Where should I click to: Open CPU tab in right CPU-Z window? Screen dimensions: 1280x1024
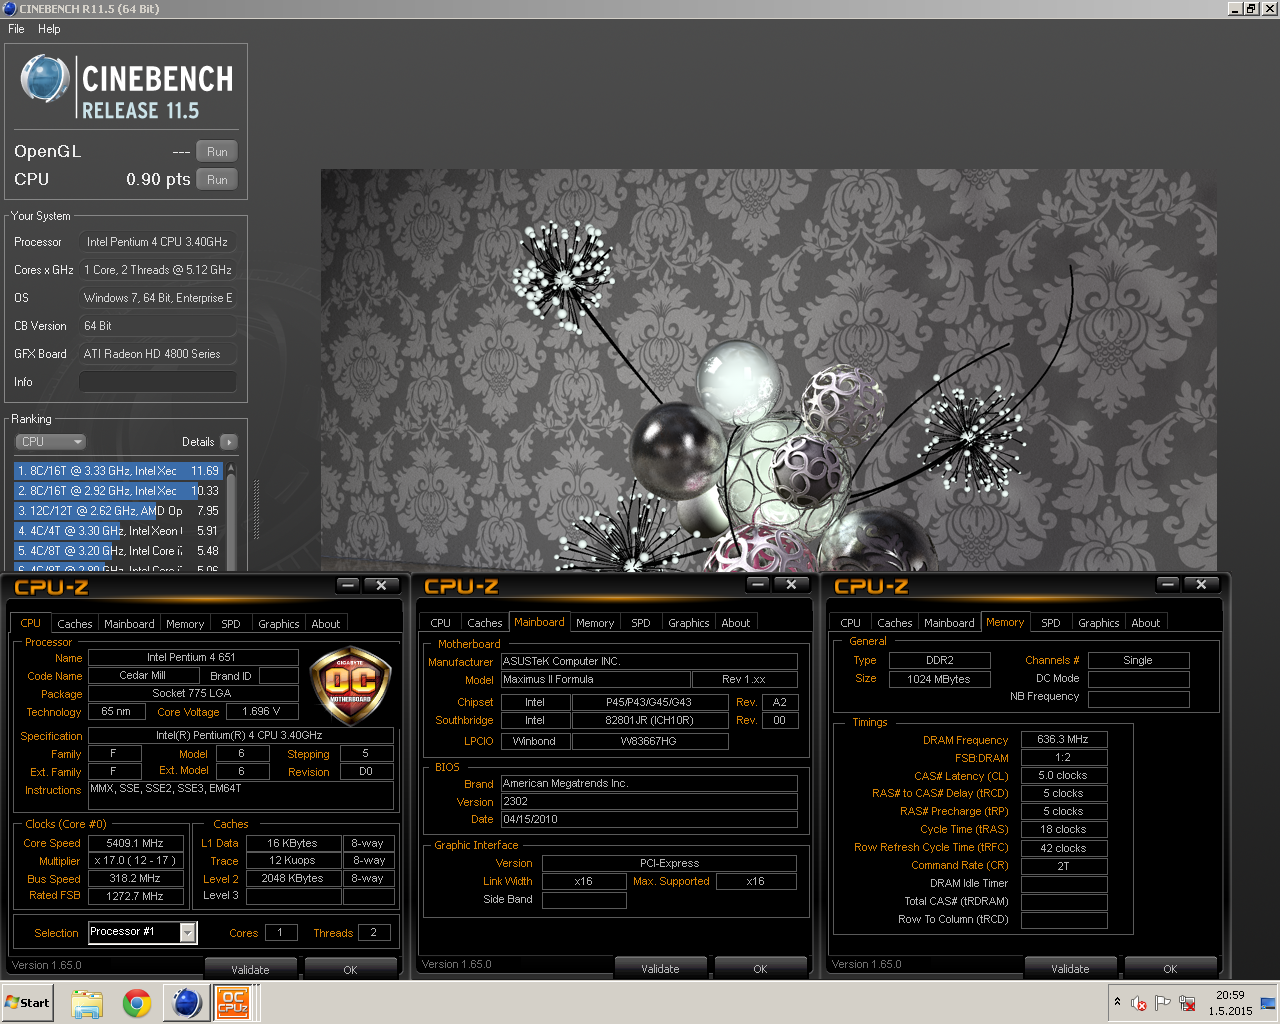[851, 623]
